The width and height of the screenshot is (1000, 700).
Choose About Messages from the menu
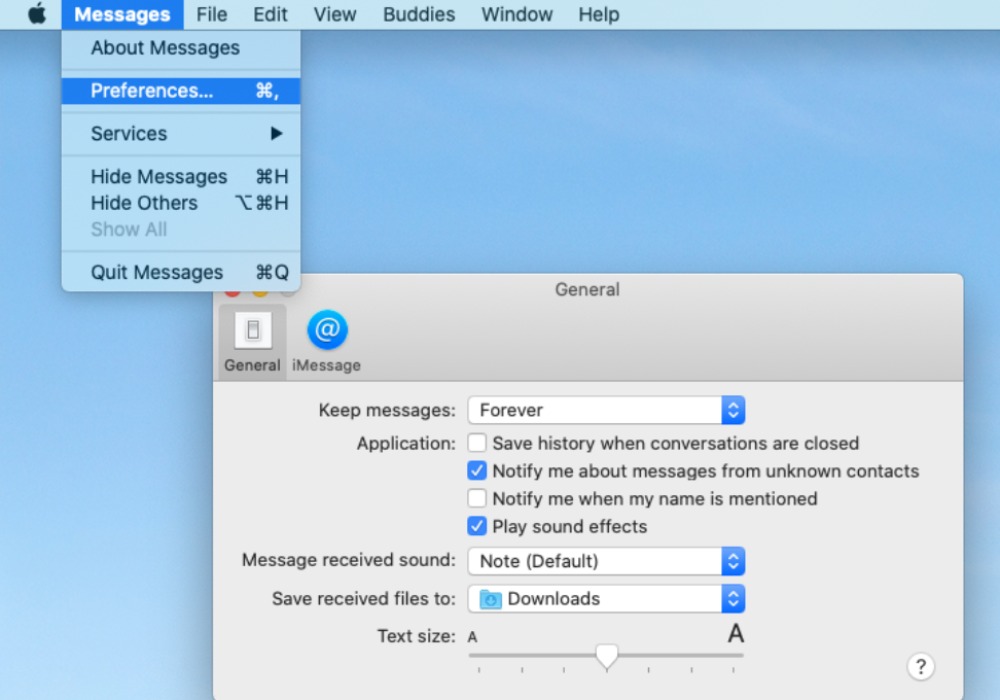pos(181,48)
